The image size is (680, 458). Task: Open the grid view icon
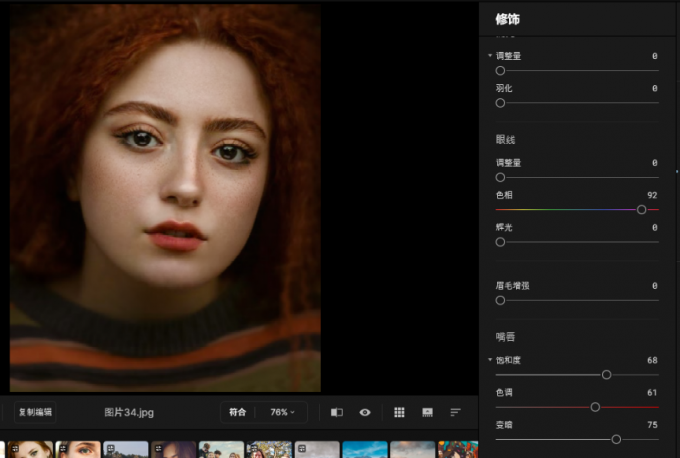pyautogui.click(x=399, y=412)
